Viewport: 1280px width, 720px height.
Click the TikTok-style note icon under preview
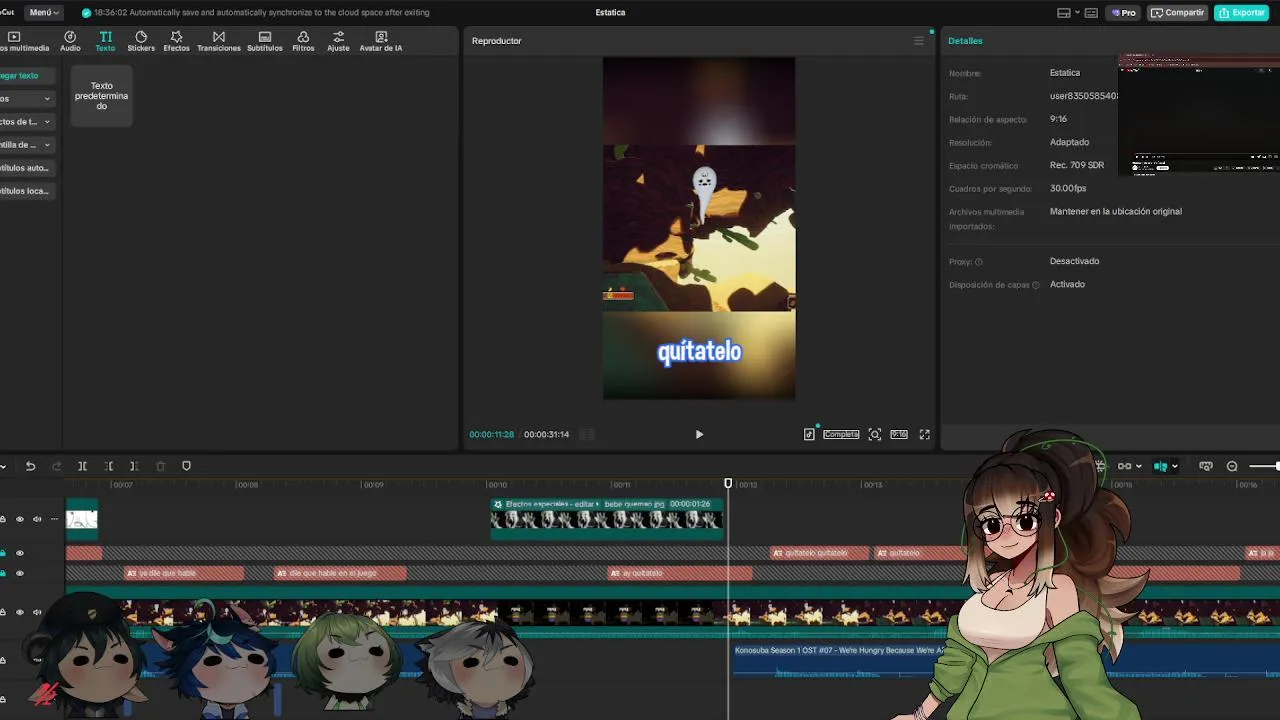(x=809, y=434)
